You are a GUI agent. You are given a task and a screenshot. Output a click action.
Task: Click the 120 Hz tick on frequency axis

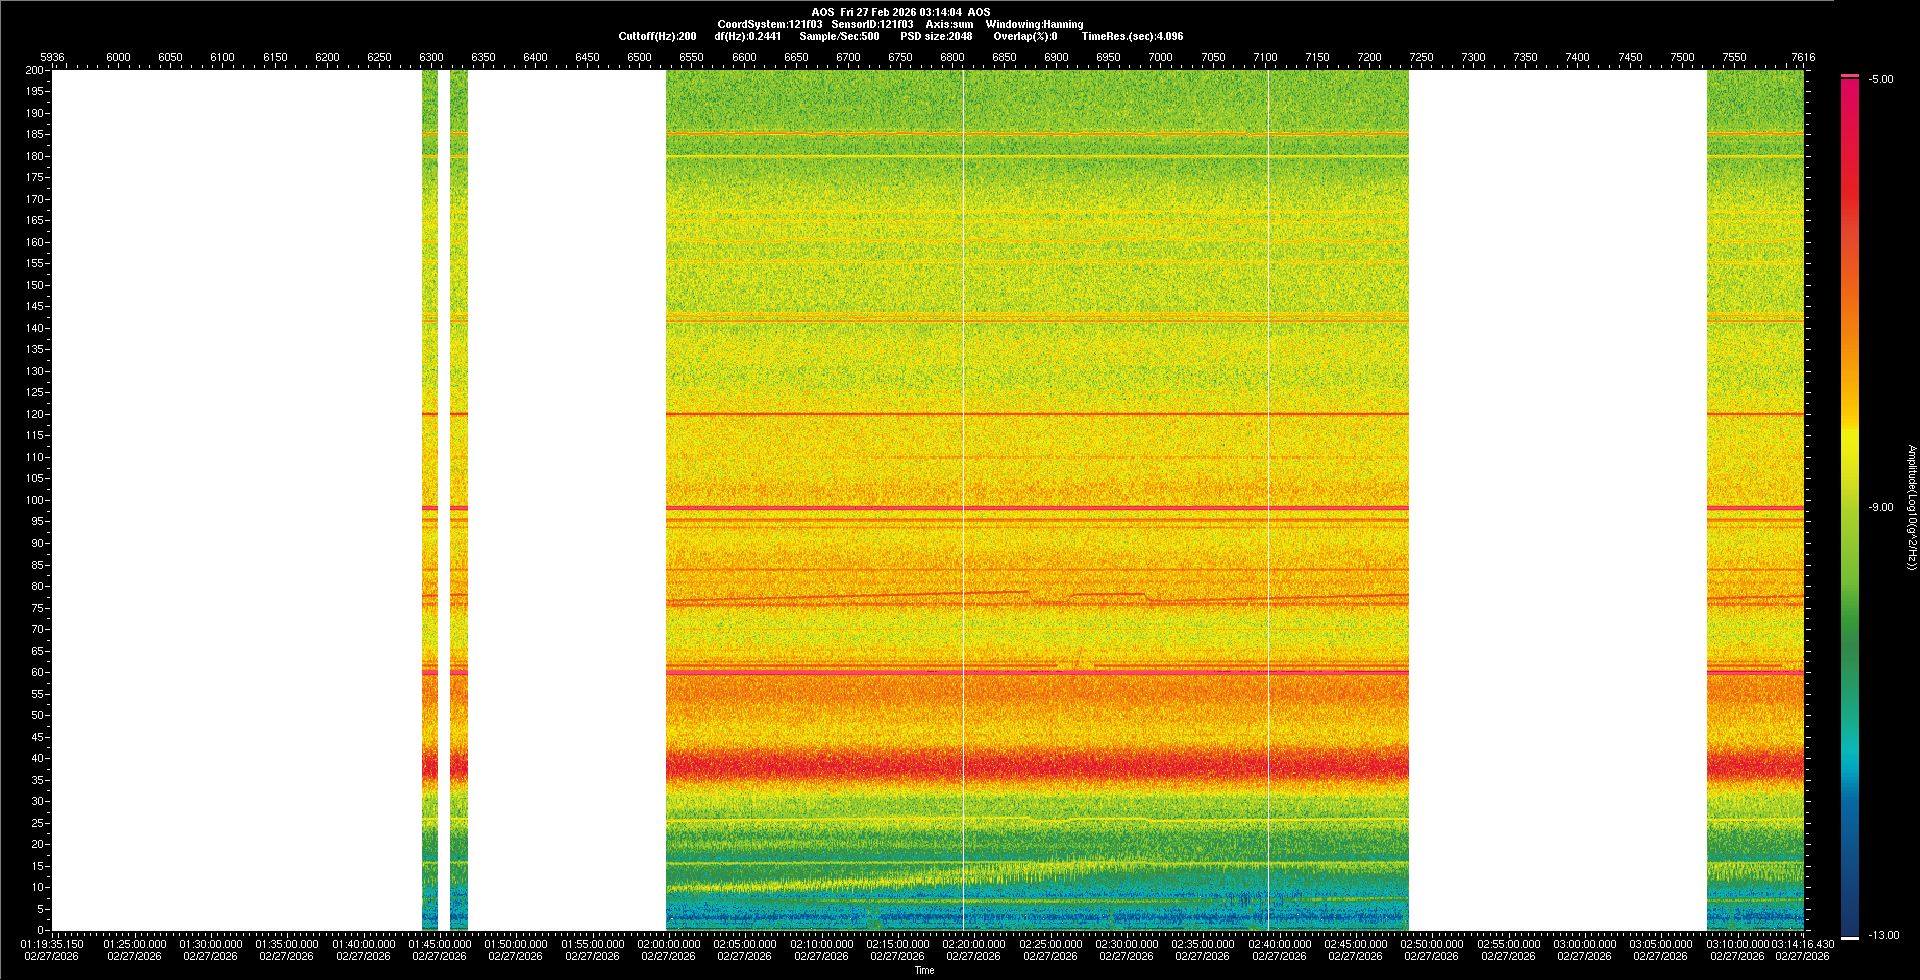point(34,414)
